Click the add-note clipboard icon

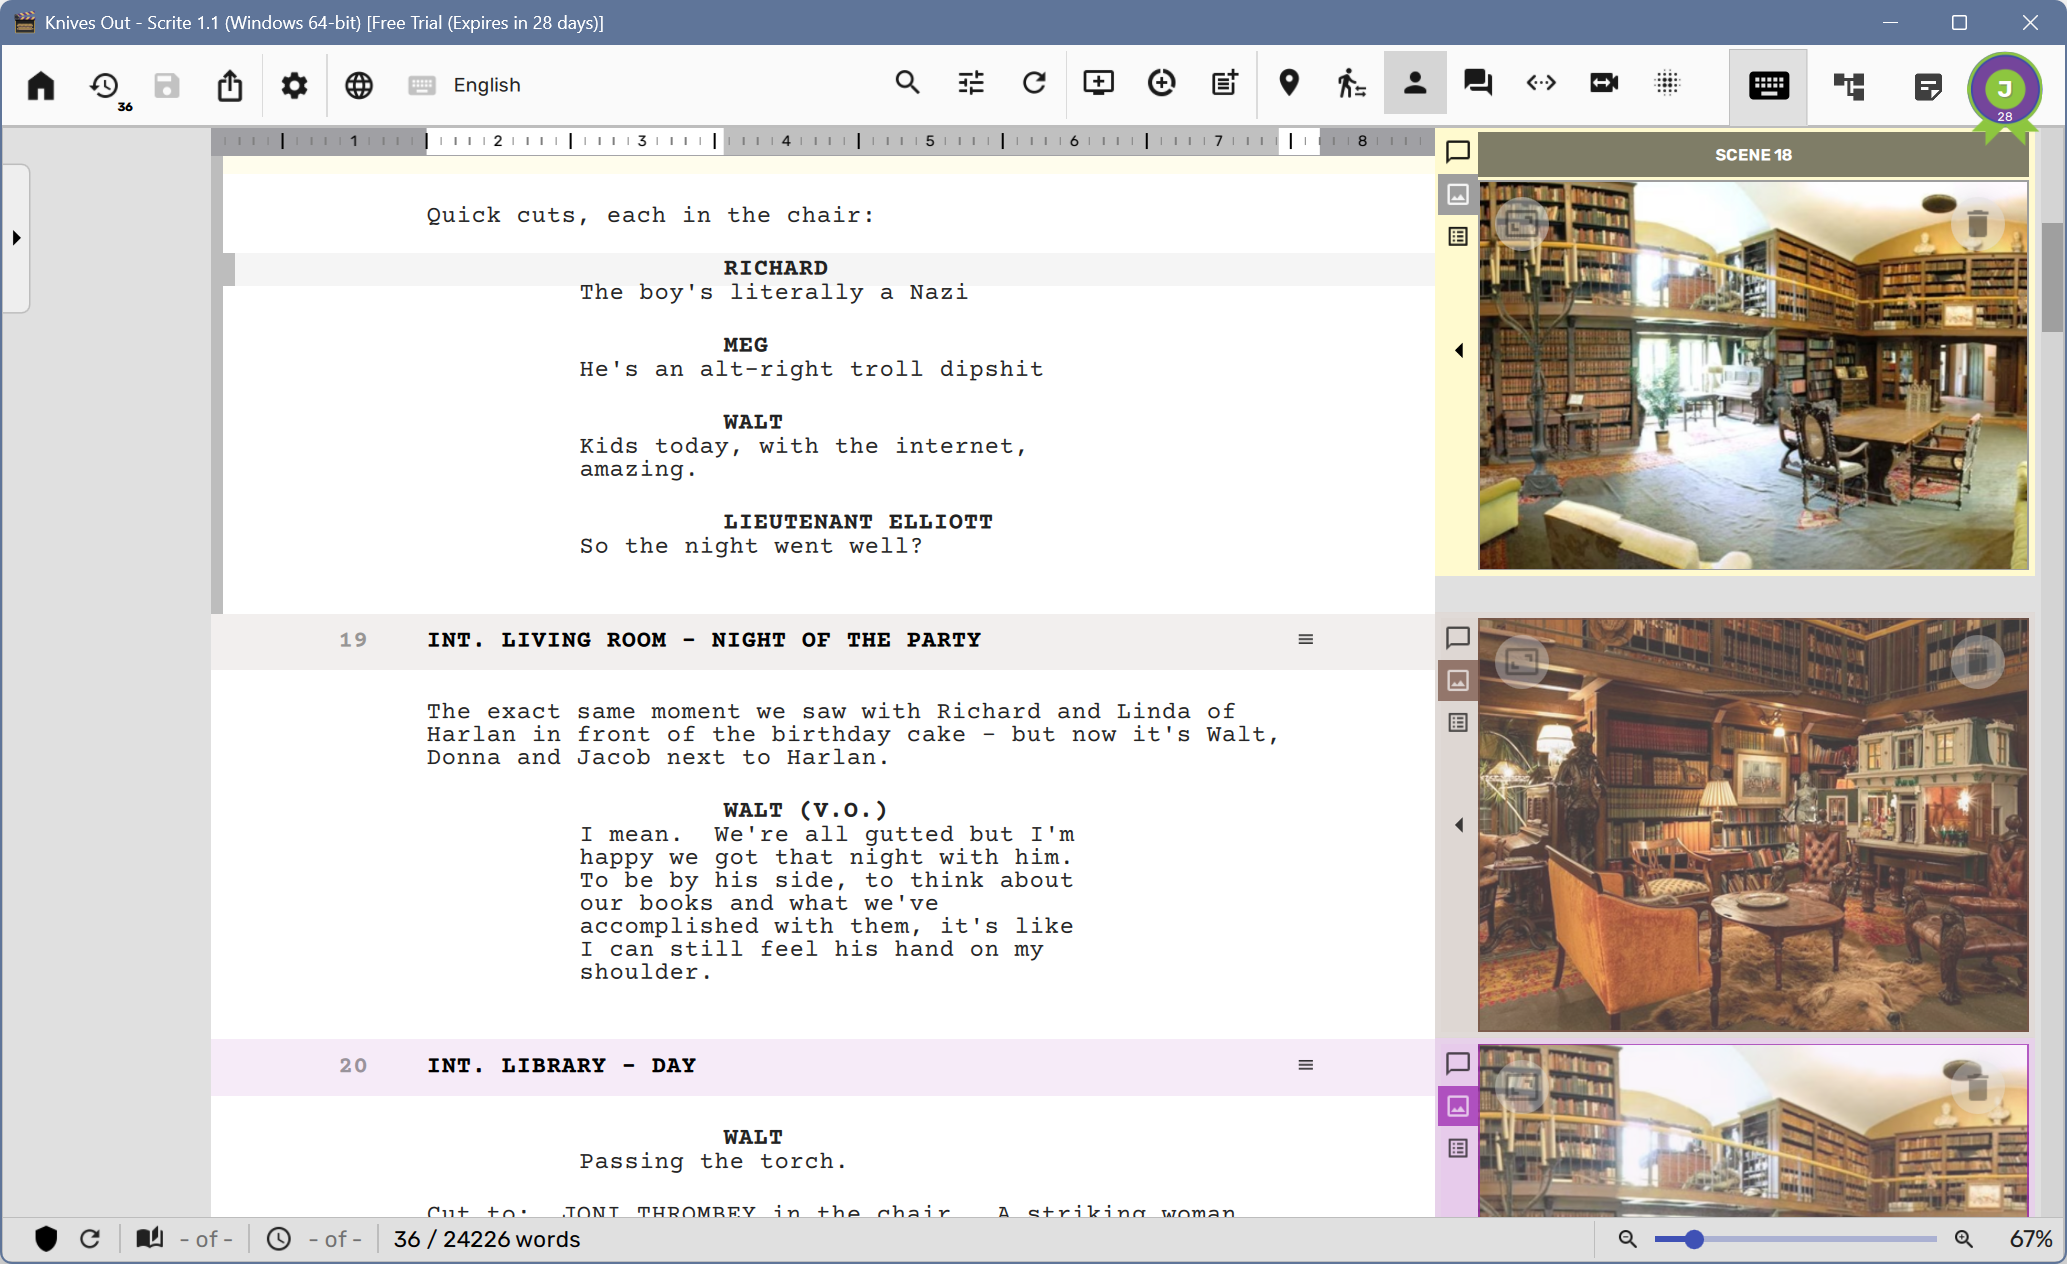click(x=1225, y=83)
